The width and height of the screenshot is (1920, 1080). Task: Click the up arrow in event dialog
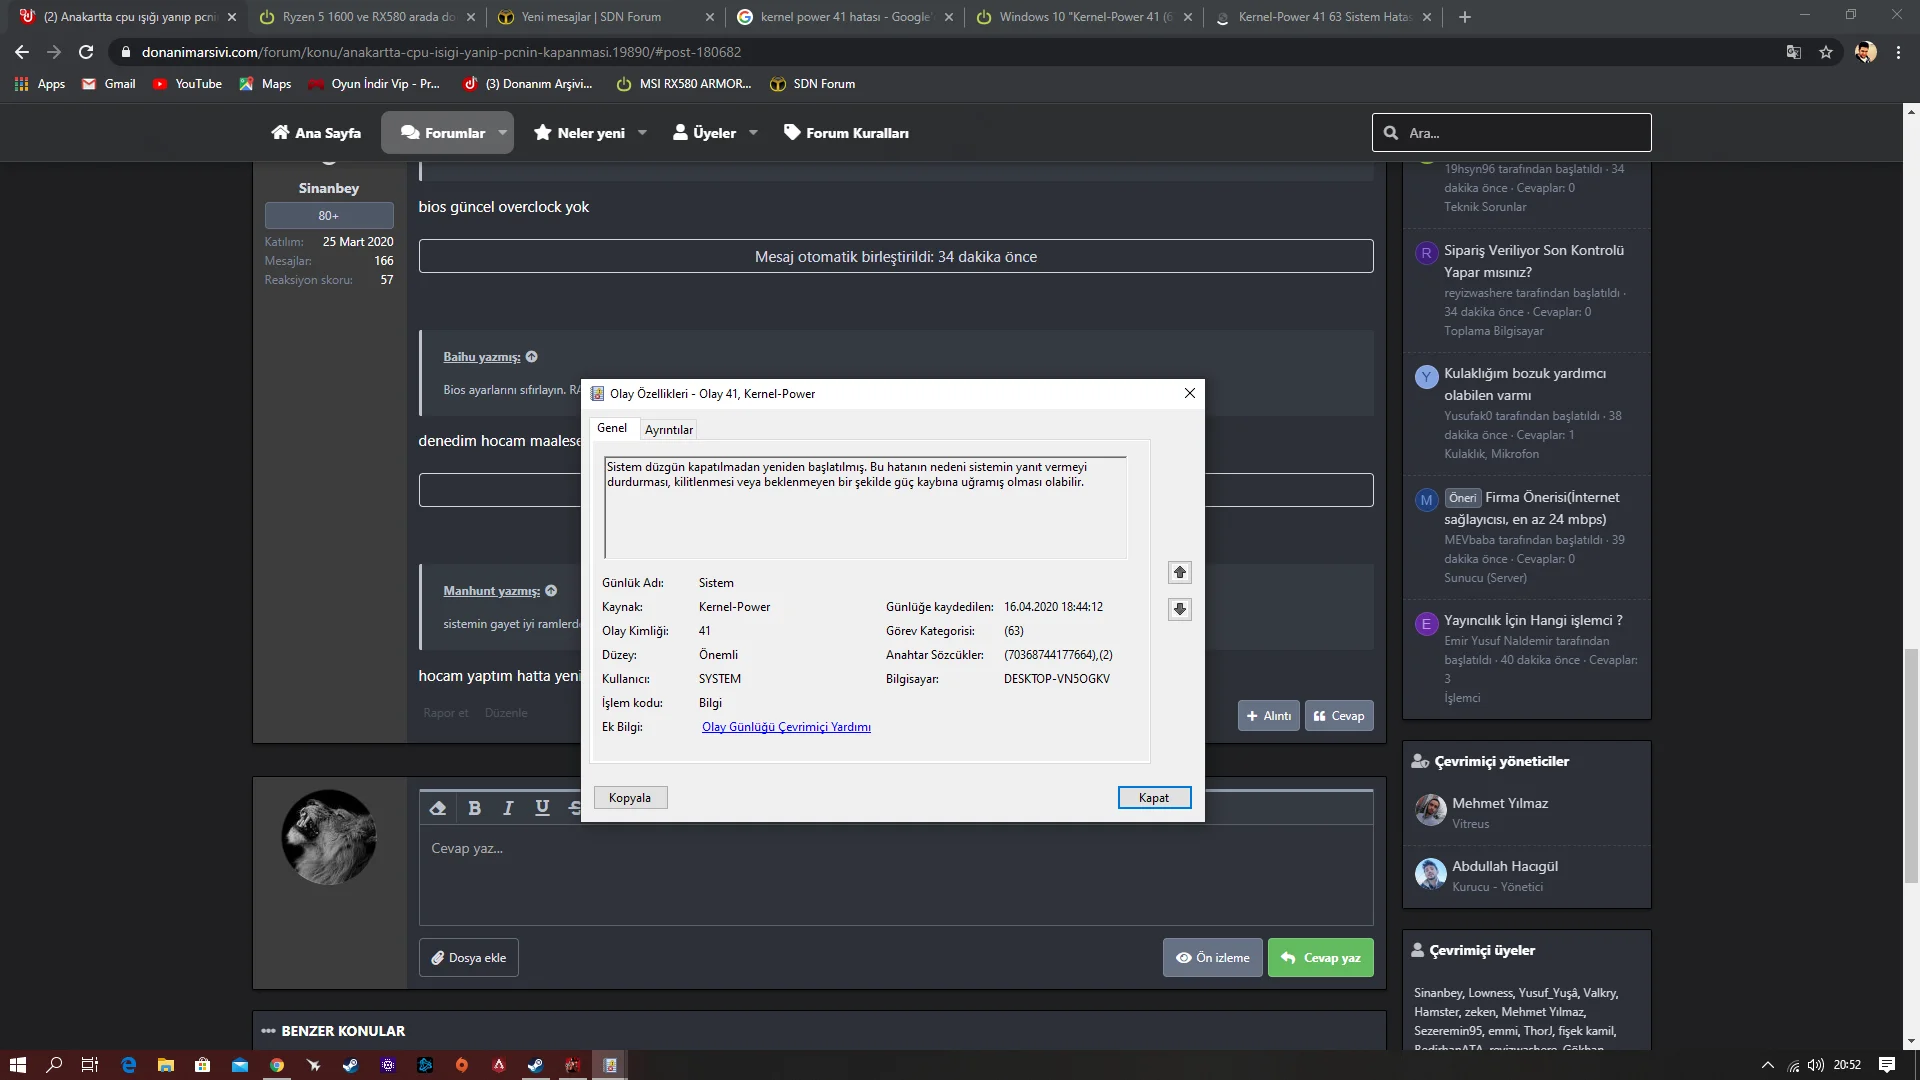coord(1180,572)
